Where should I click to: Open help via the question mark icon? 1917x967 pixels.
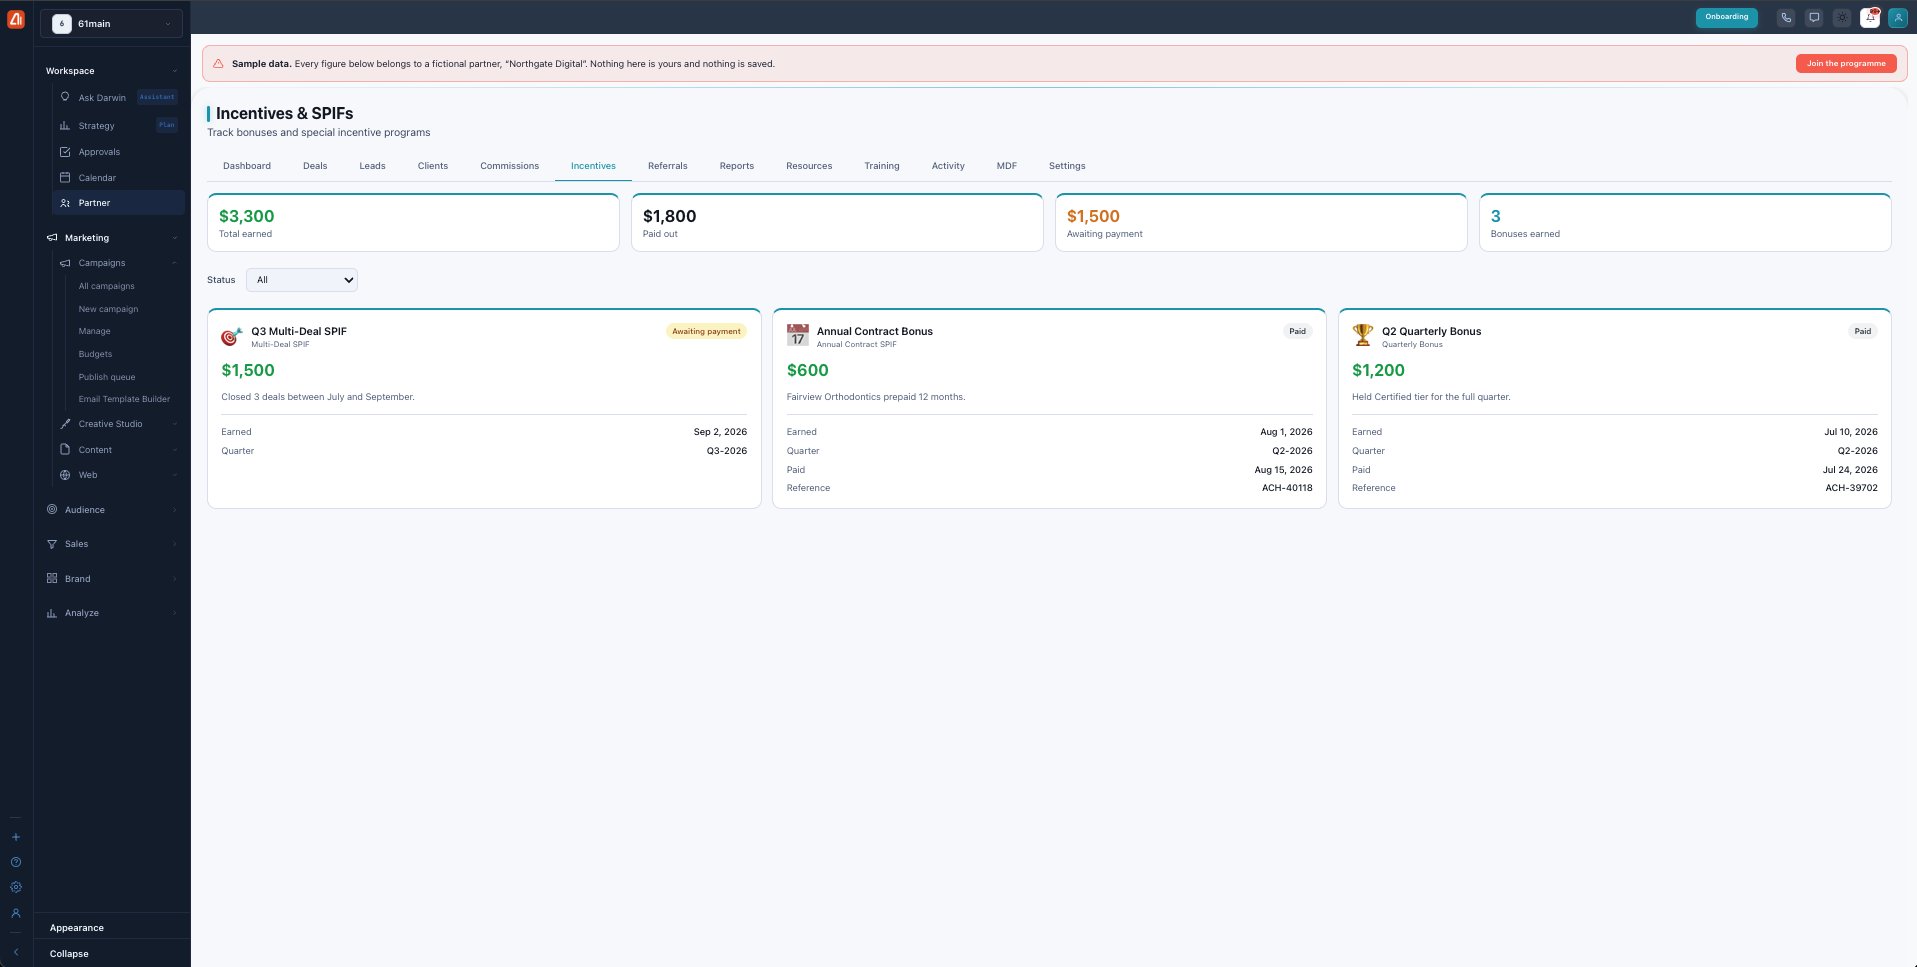tap(16, 862)
